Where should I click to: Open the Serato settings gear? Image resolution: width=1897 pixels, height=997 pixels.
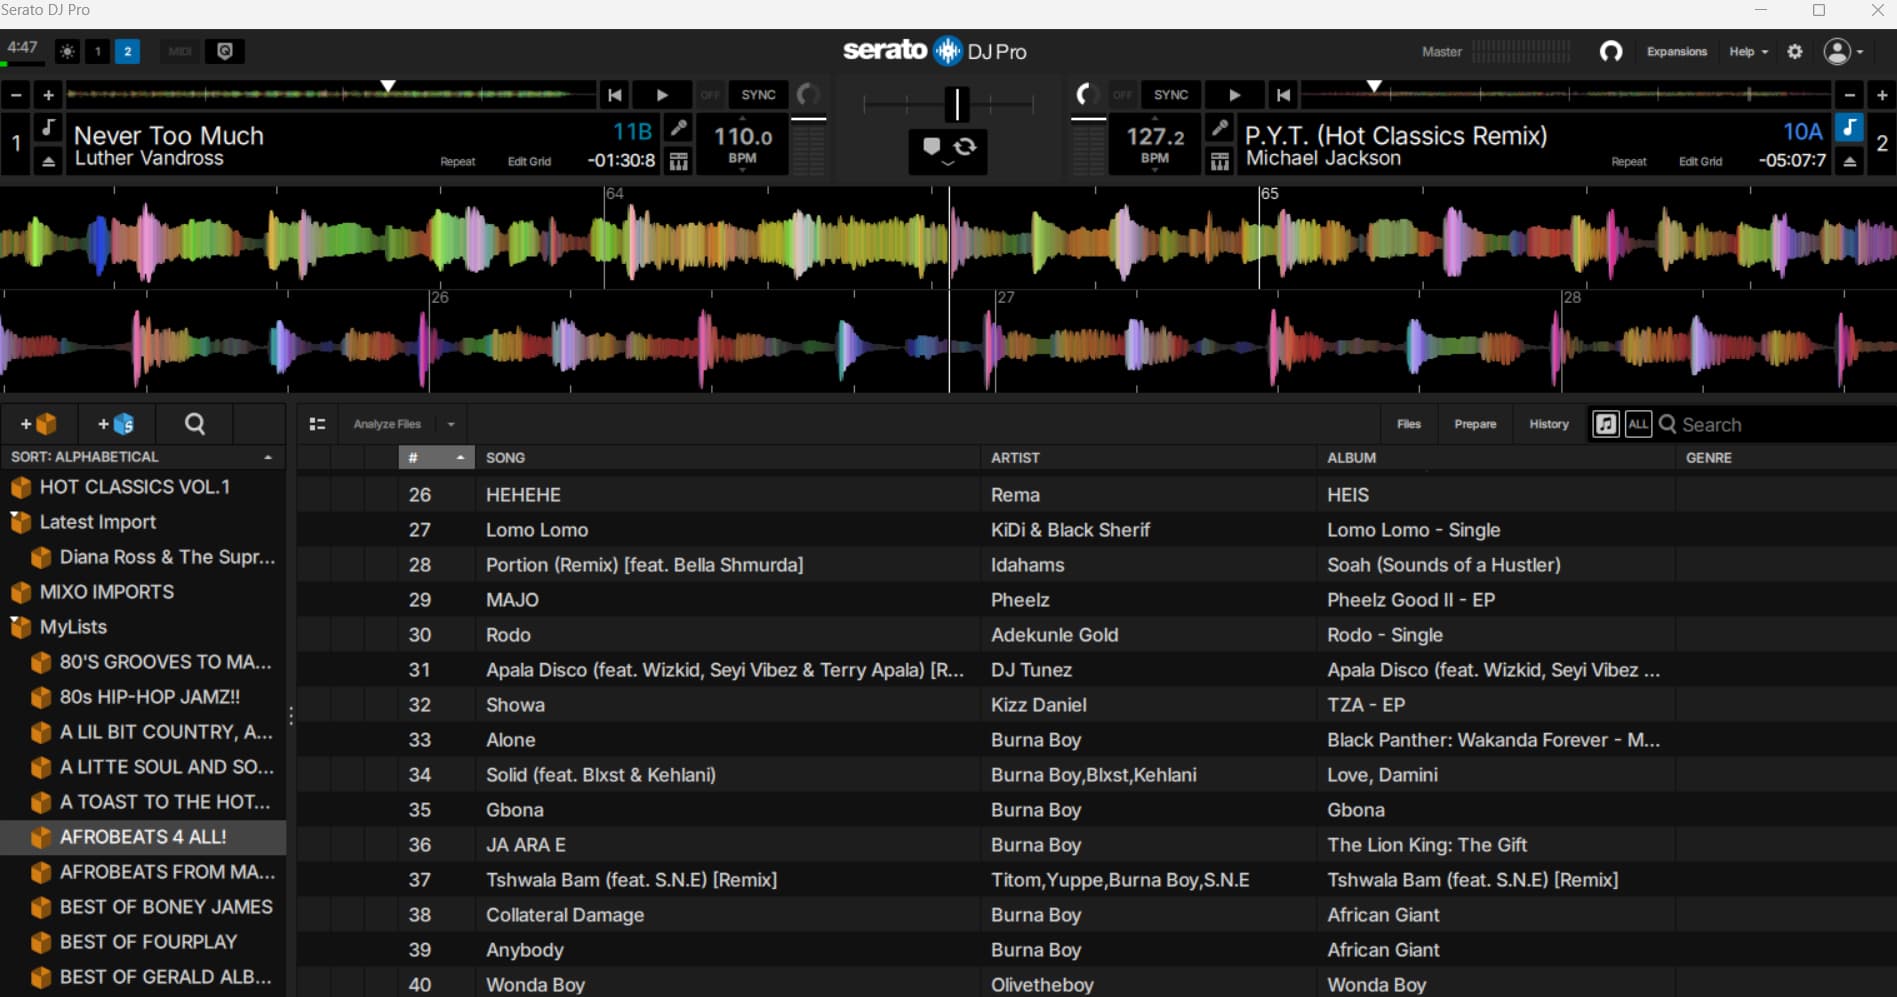coord(1795,52)
